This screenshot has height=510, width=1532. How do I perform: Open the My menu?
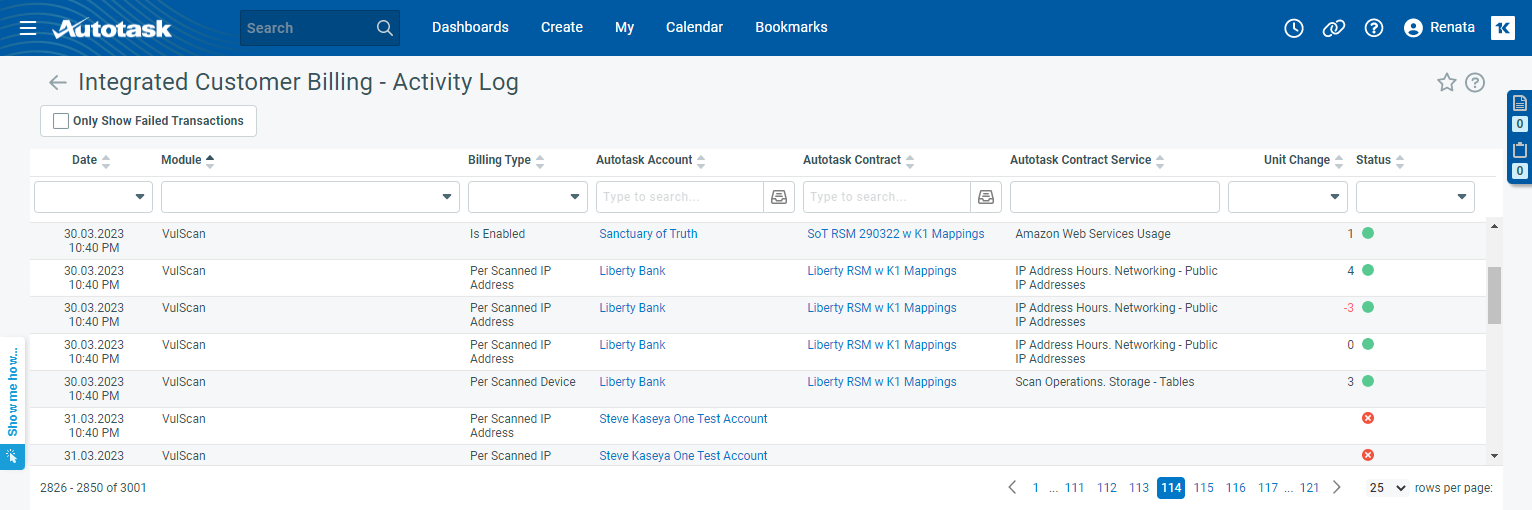pyautogui.click(x=625, y=28)
